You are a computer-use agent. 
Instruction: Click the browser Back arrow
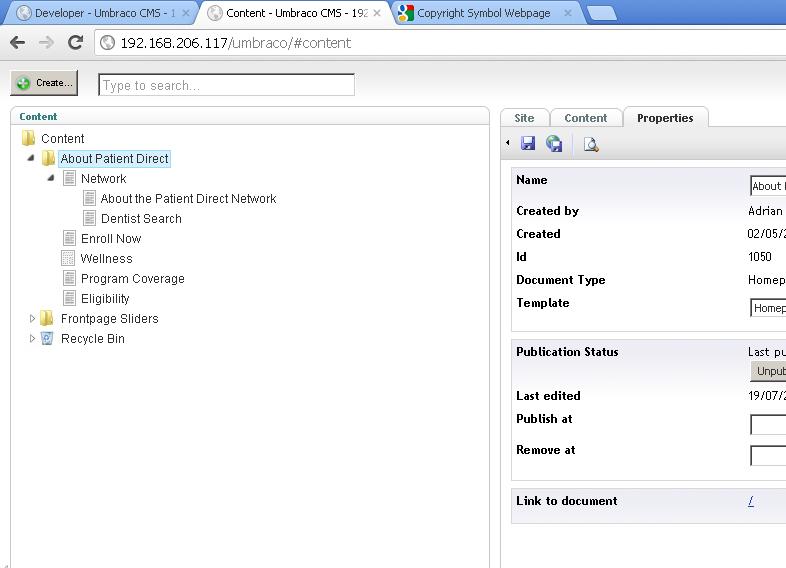[x=18, y=43]
